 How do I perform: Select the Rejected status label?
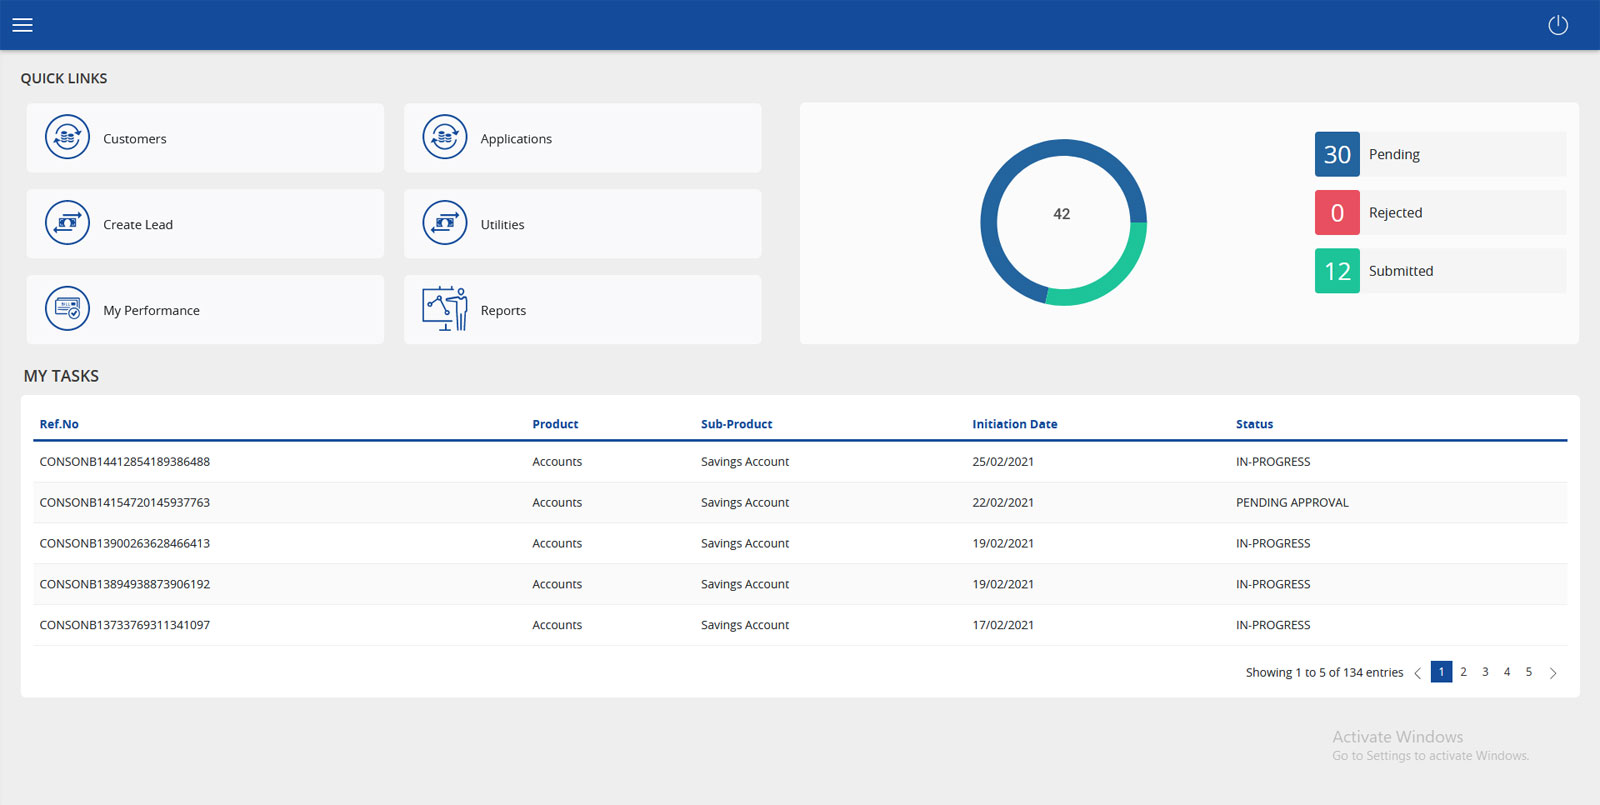pyautogui.click(x=1395, y=212)
